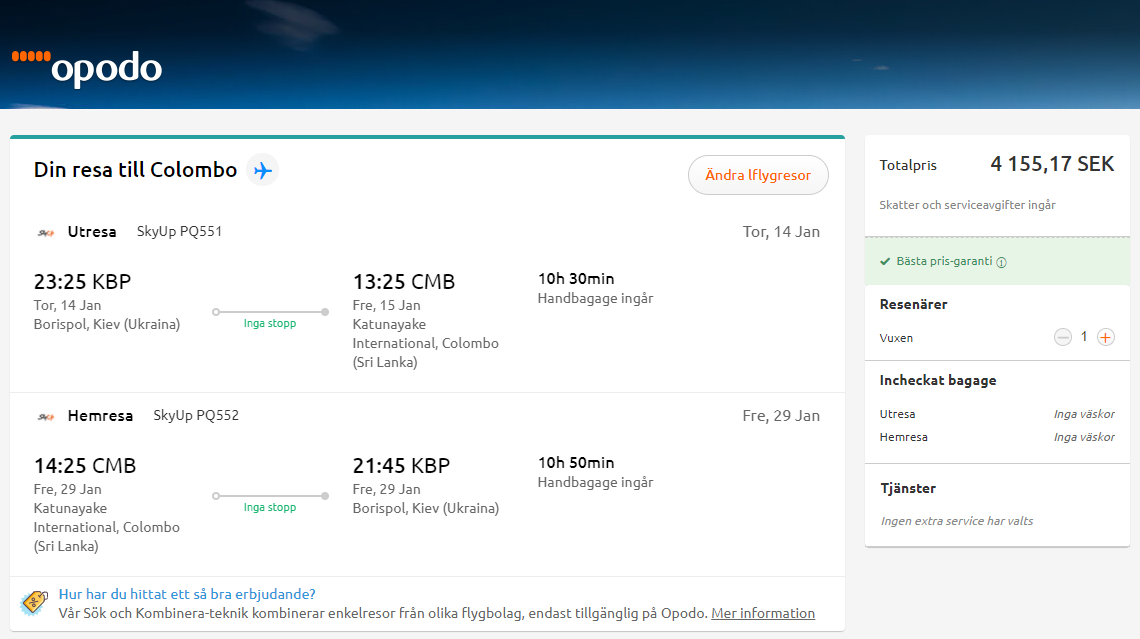Click the outbound duration 10h 30min
Viewport: 1140px width, 639px height.
point(576,278)
